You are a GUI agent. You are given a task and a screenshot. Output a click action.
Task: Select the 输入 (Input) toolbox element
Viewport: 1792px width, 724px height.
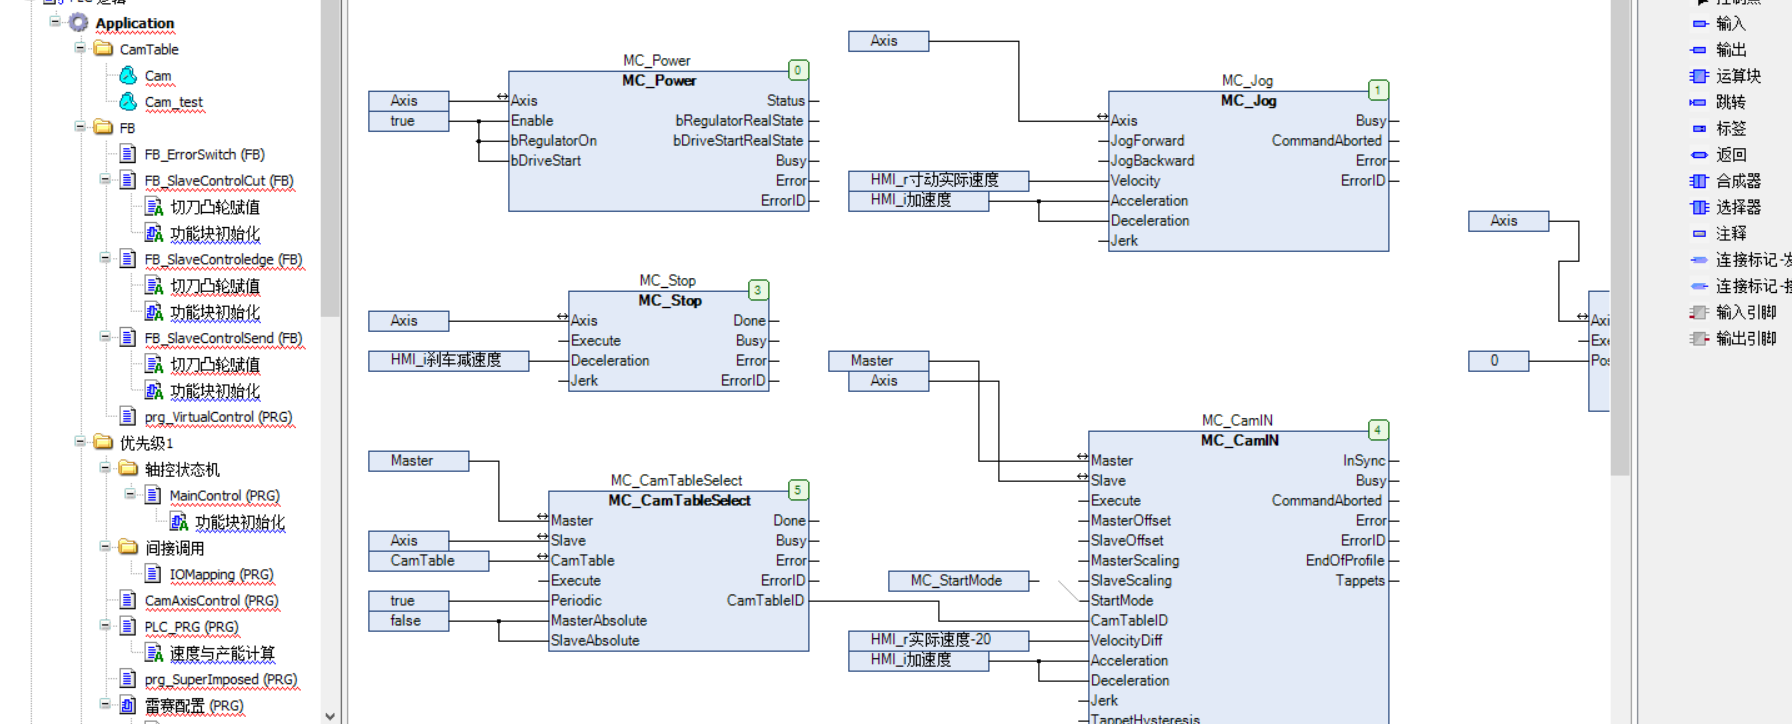[x=1729, y=23]
